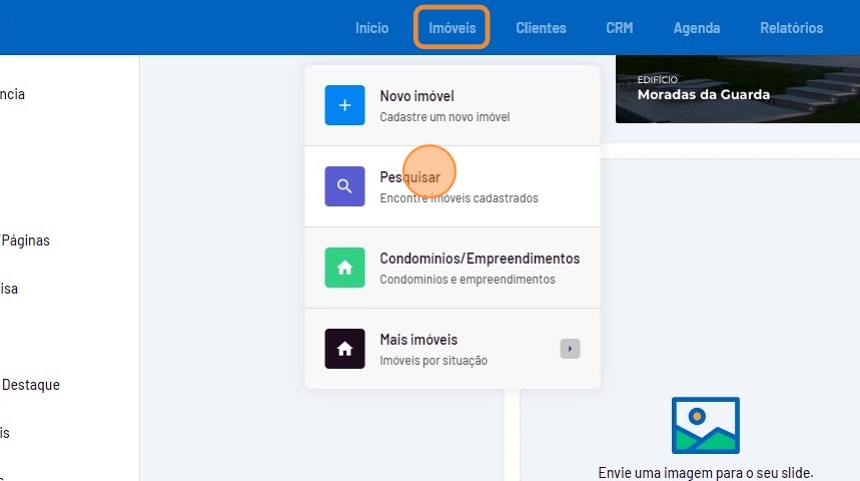The height and width of the screenshot is (481, 860).
Task: Open the Imóveis menu in navbar
Action: coord(452,28)
